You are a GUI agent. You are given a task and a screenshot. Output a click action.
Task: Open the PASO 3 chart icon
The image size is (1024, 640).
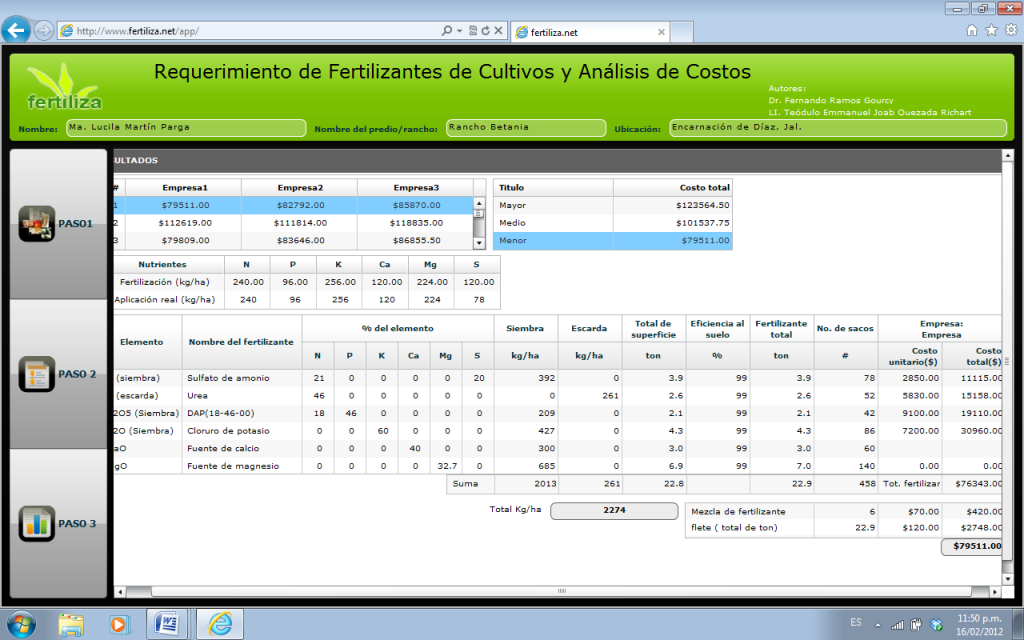pos(37,523)
